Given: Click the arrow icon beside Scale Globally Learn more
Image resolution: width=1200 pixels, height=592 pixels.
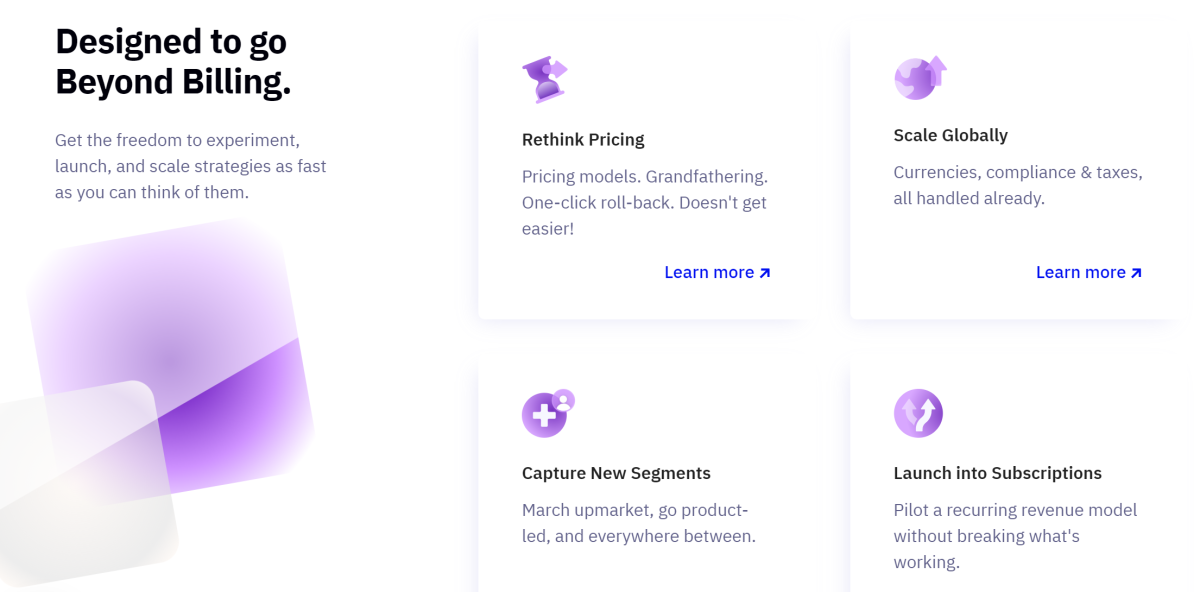Looking at the screenshot, I should coord(1136,273).
